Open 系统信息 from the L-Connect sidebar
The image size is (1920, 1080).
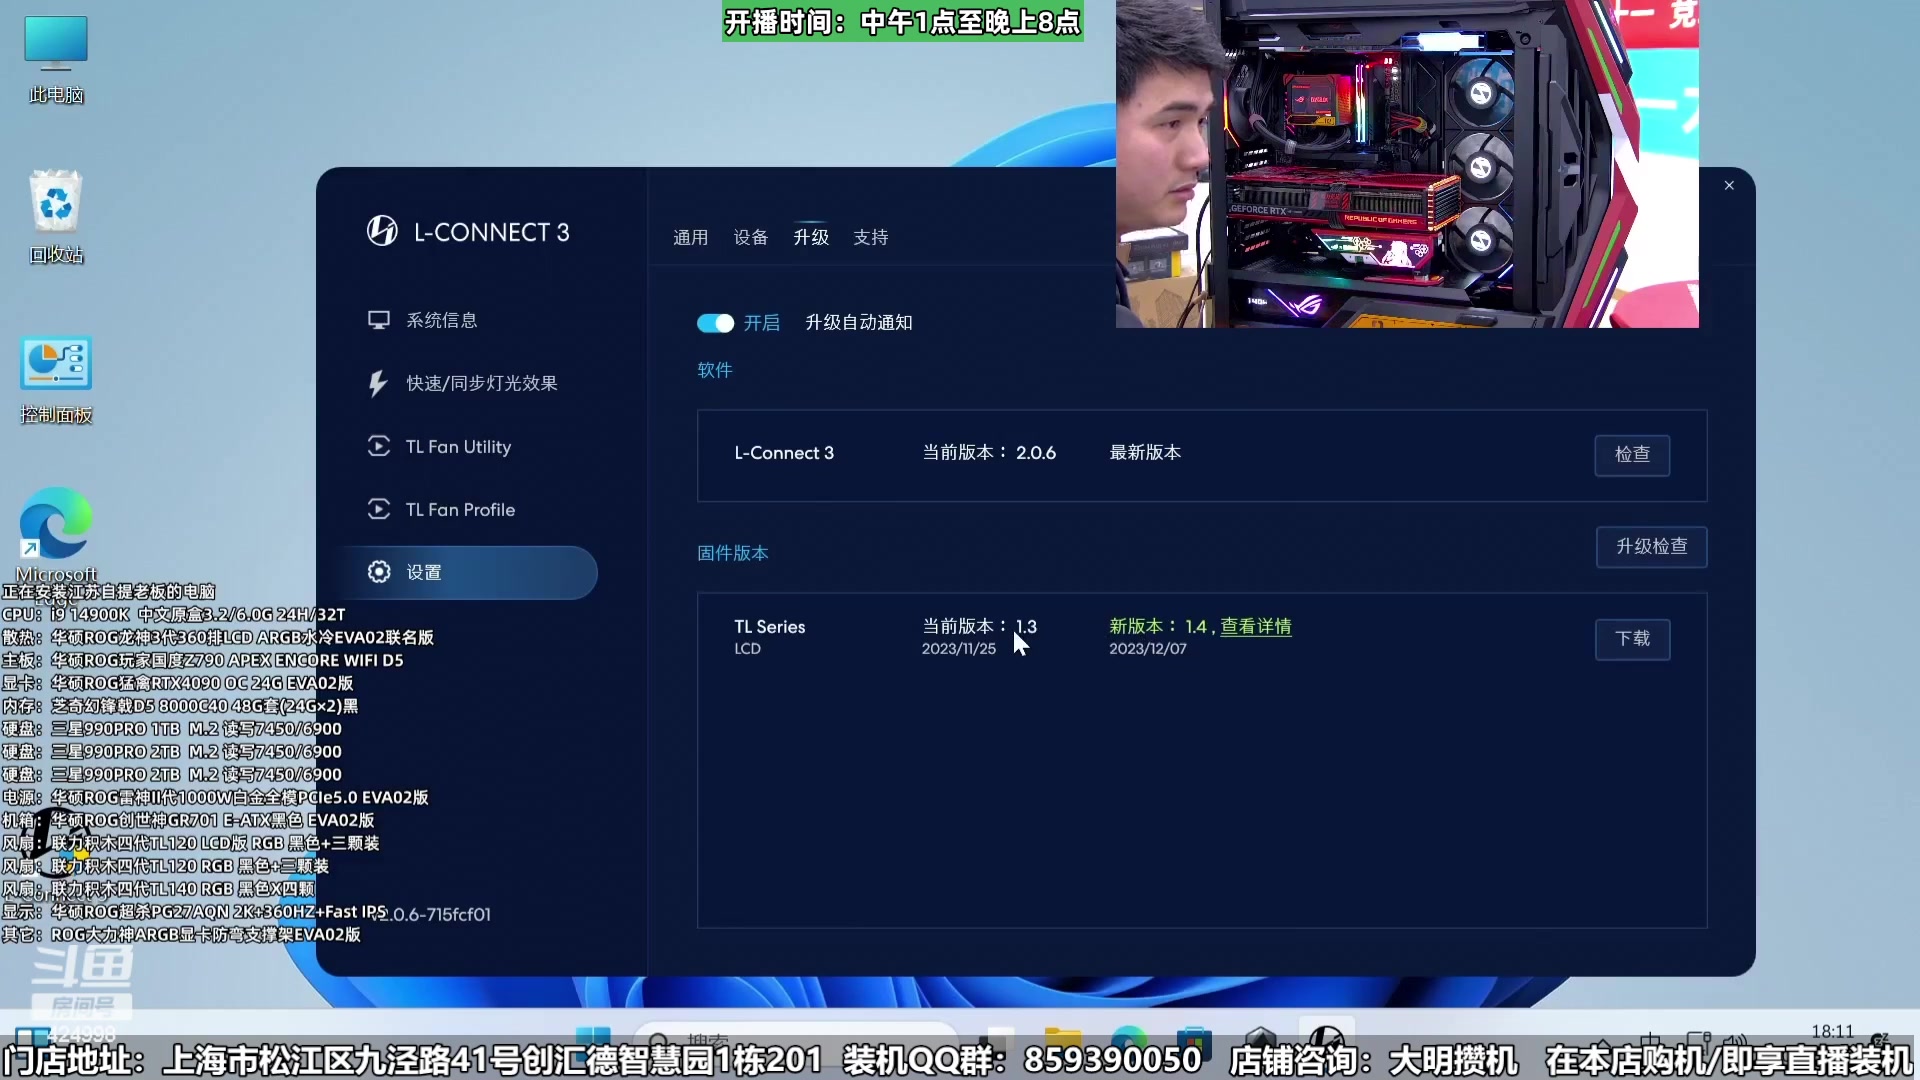441,319
